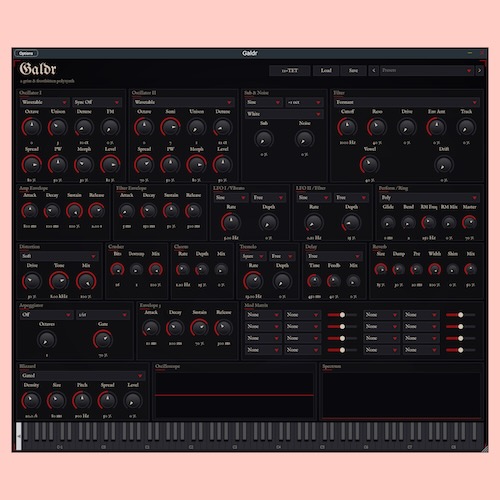The width and height of the screenshot is (500, 500).
Task: Click Oscillator I Unison knob
Action: click(x=58, y=127)
